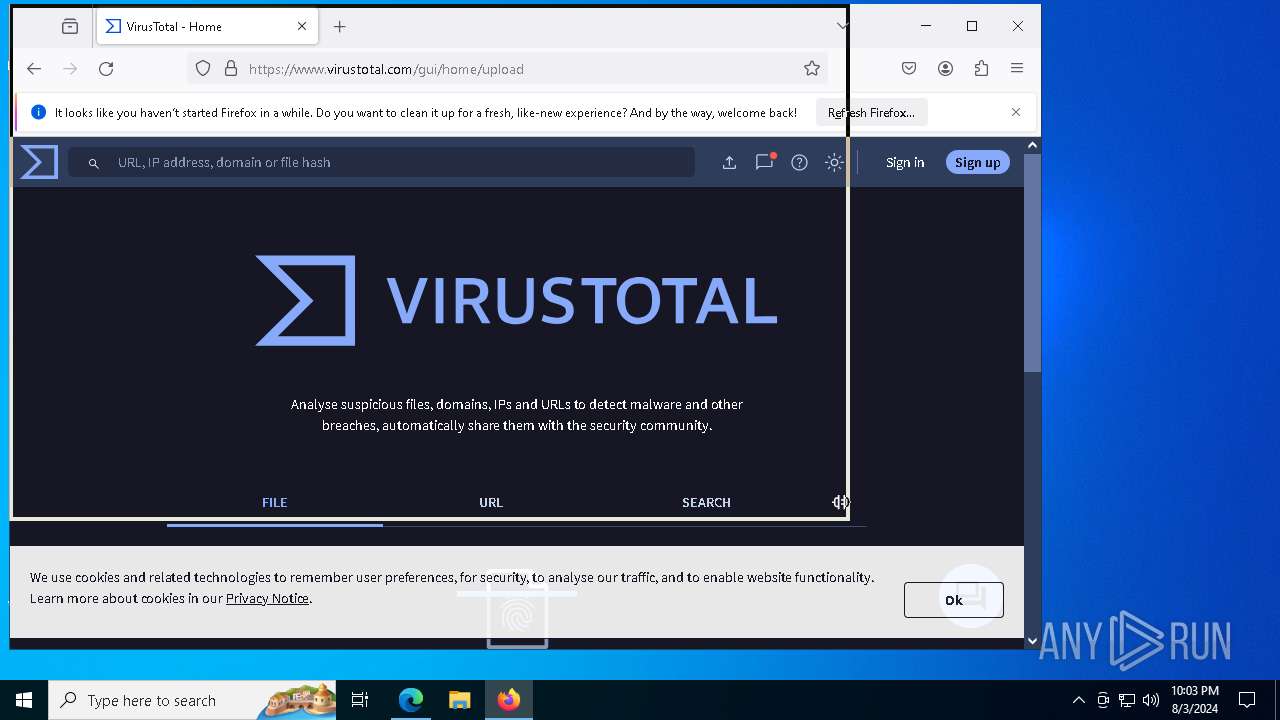Image resolution: width=1280 pixels, height=720 pixels.
Task: Maximize the Firefox window
Action: 972,26
